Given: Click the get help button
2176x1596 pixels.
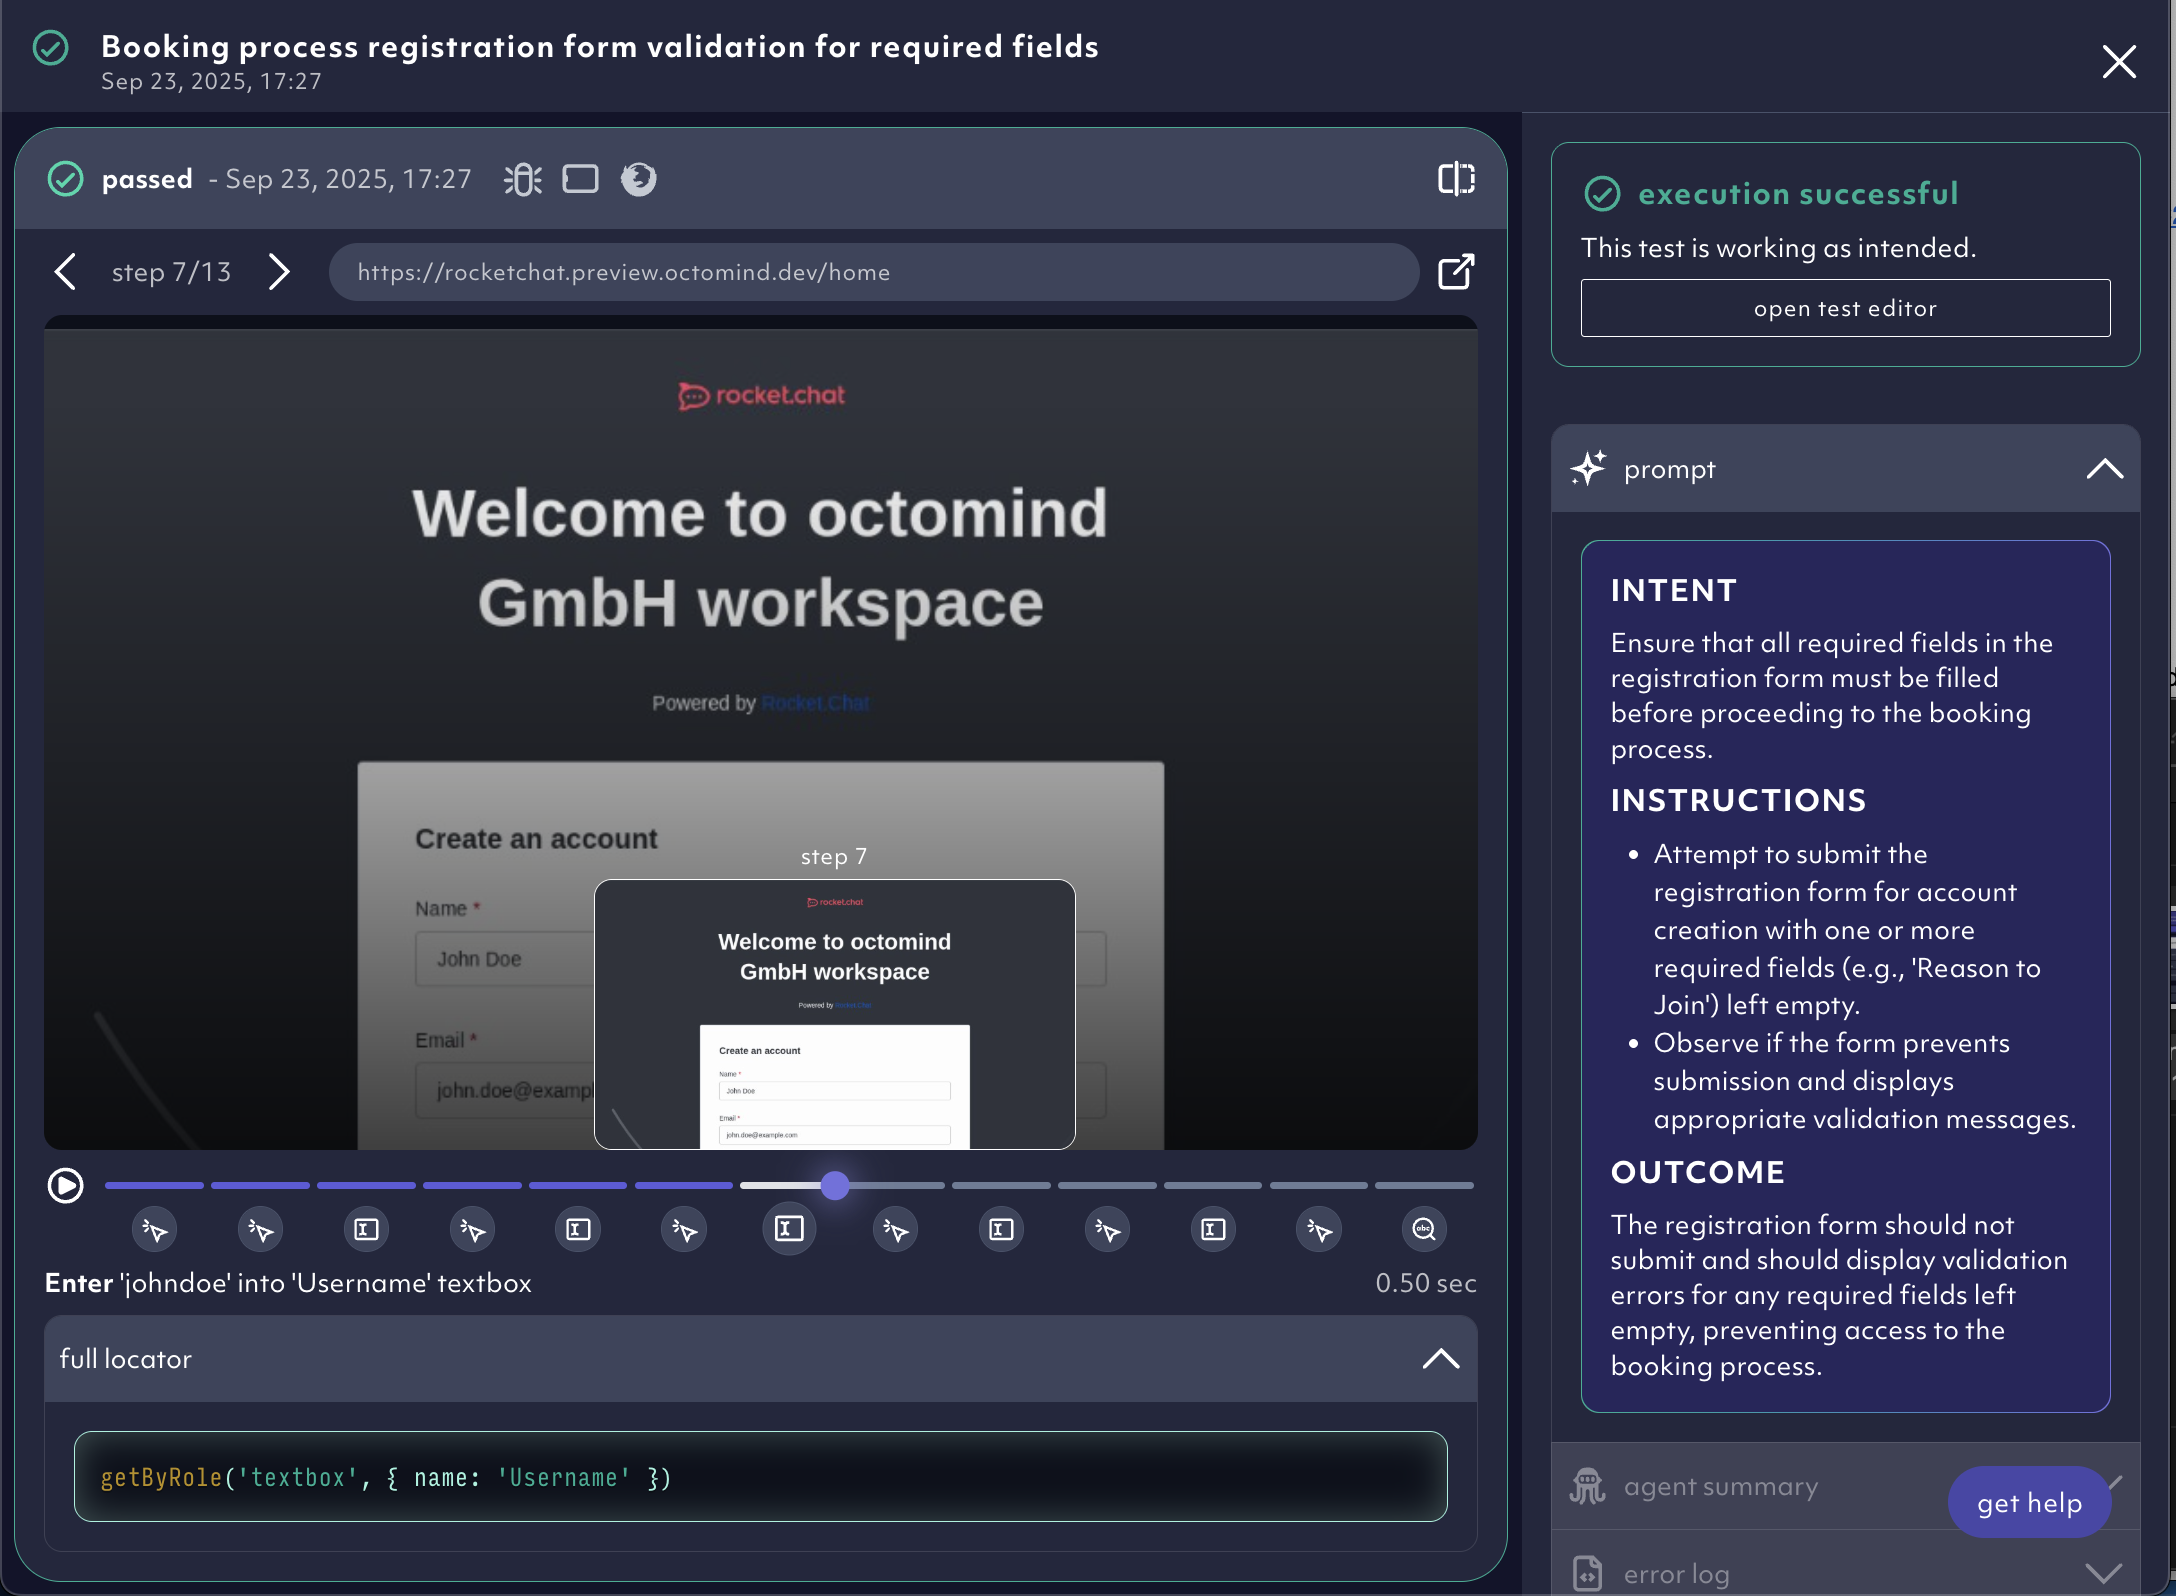Looking at the screenshot, I should pyautogui.click(x=2029, y=1503).
